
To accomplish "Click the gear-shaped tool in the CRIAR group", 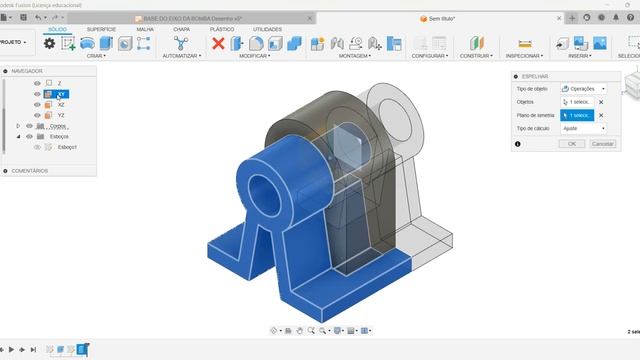I will point(49,43).
